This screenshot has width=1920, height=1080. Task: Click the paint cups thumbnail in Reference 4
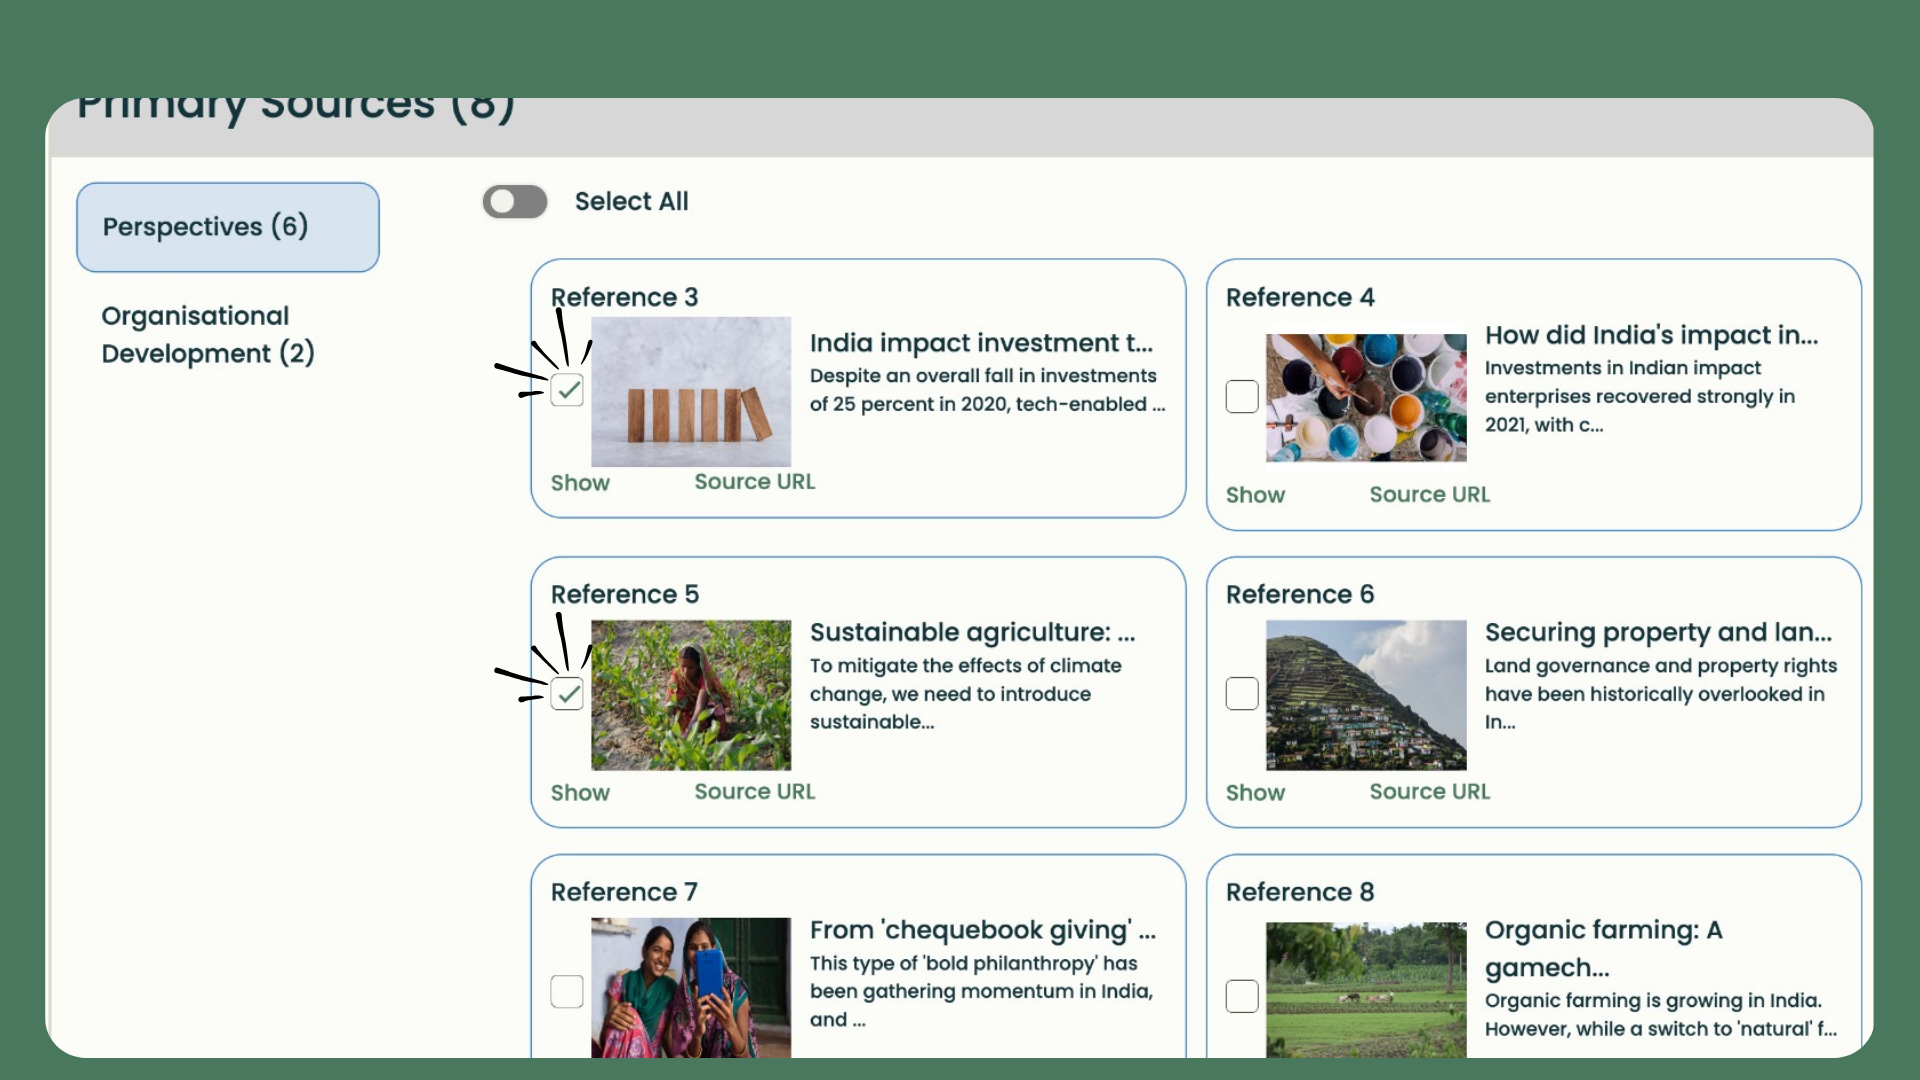tap(1366, 398)
